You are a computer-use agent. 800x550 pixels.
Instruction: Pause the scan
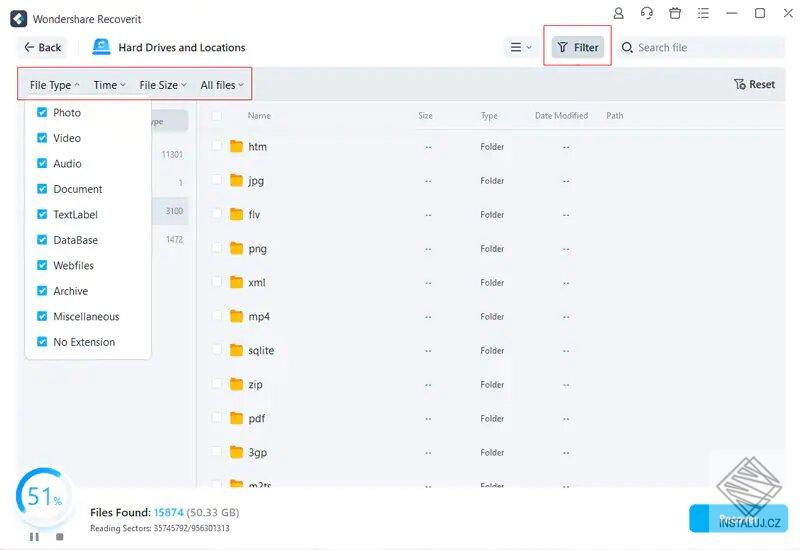coord(34,537)
